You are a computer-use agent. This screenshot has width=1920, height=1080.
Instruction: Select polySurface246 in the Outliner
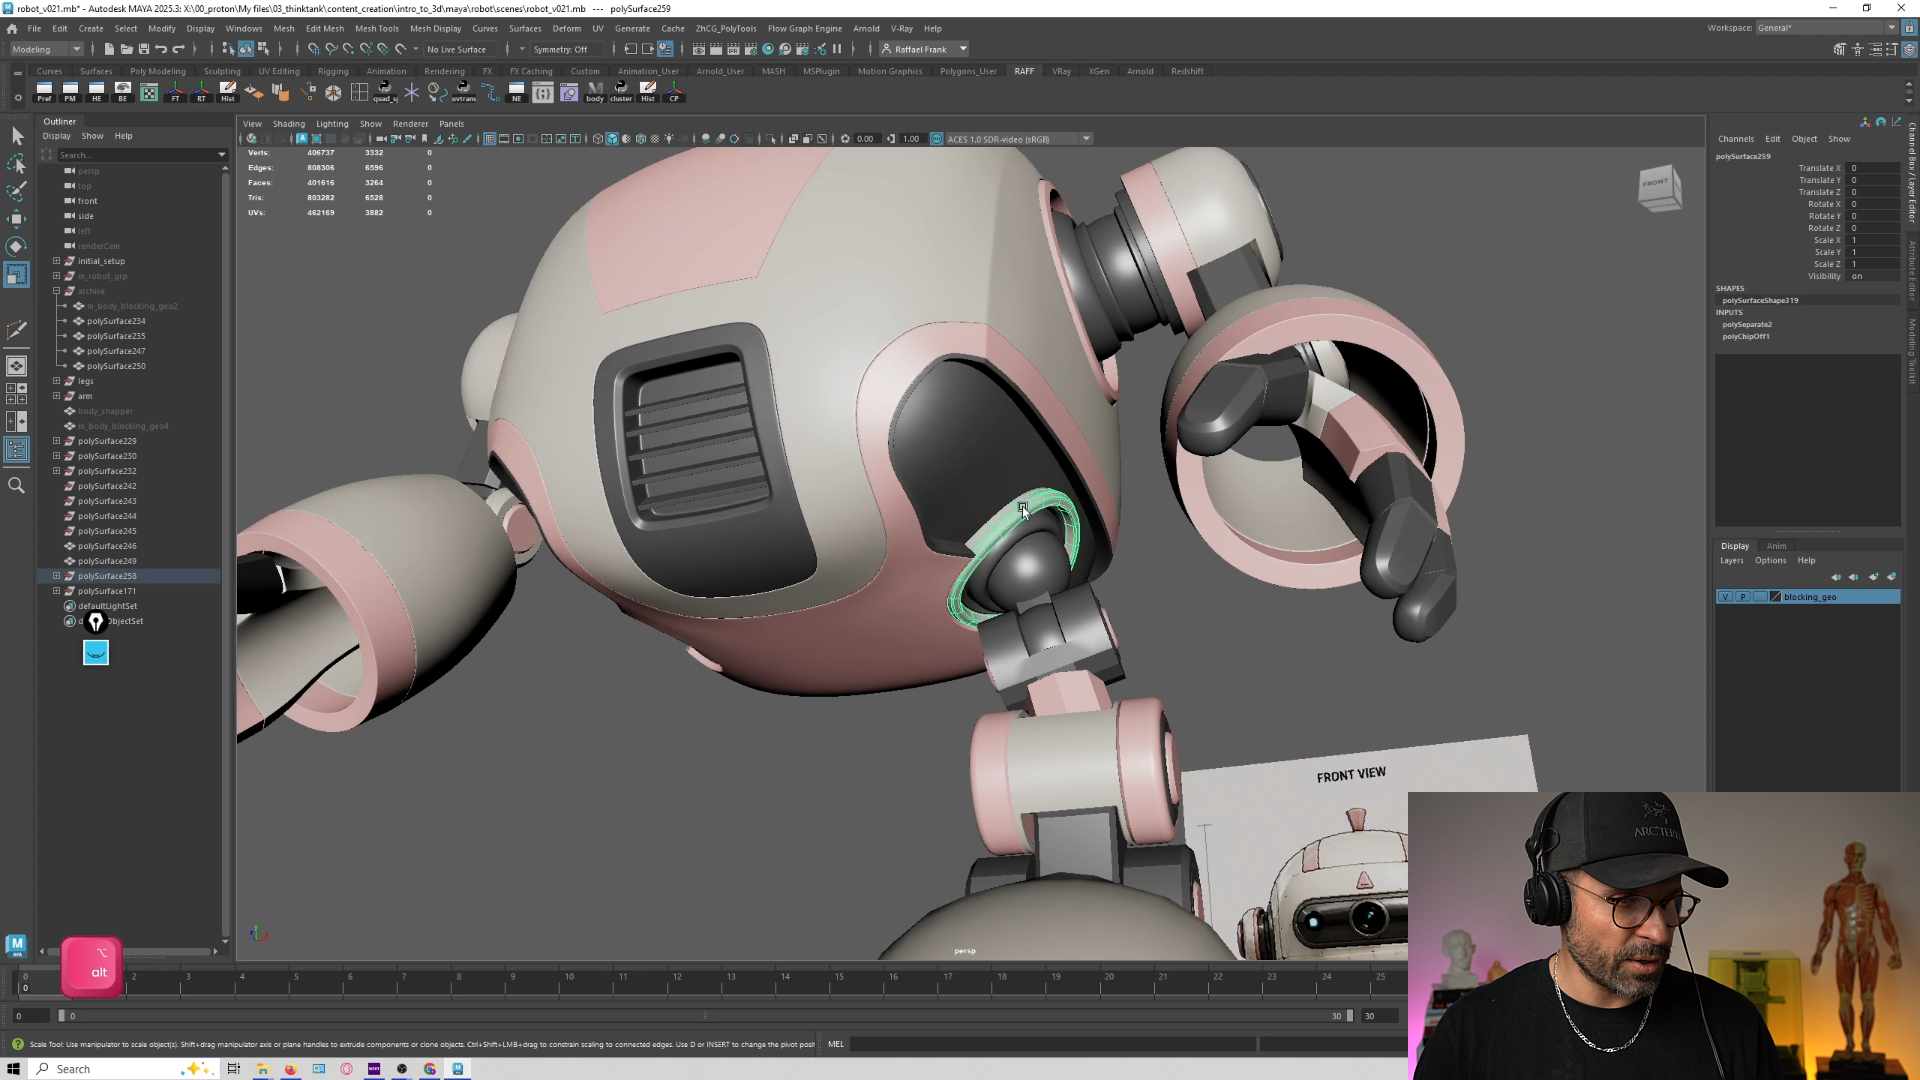tap(107, 546)
